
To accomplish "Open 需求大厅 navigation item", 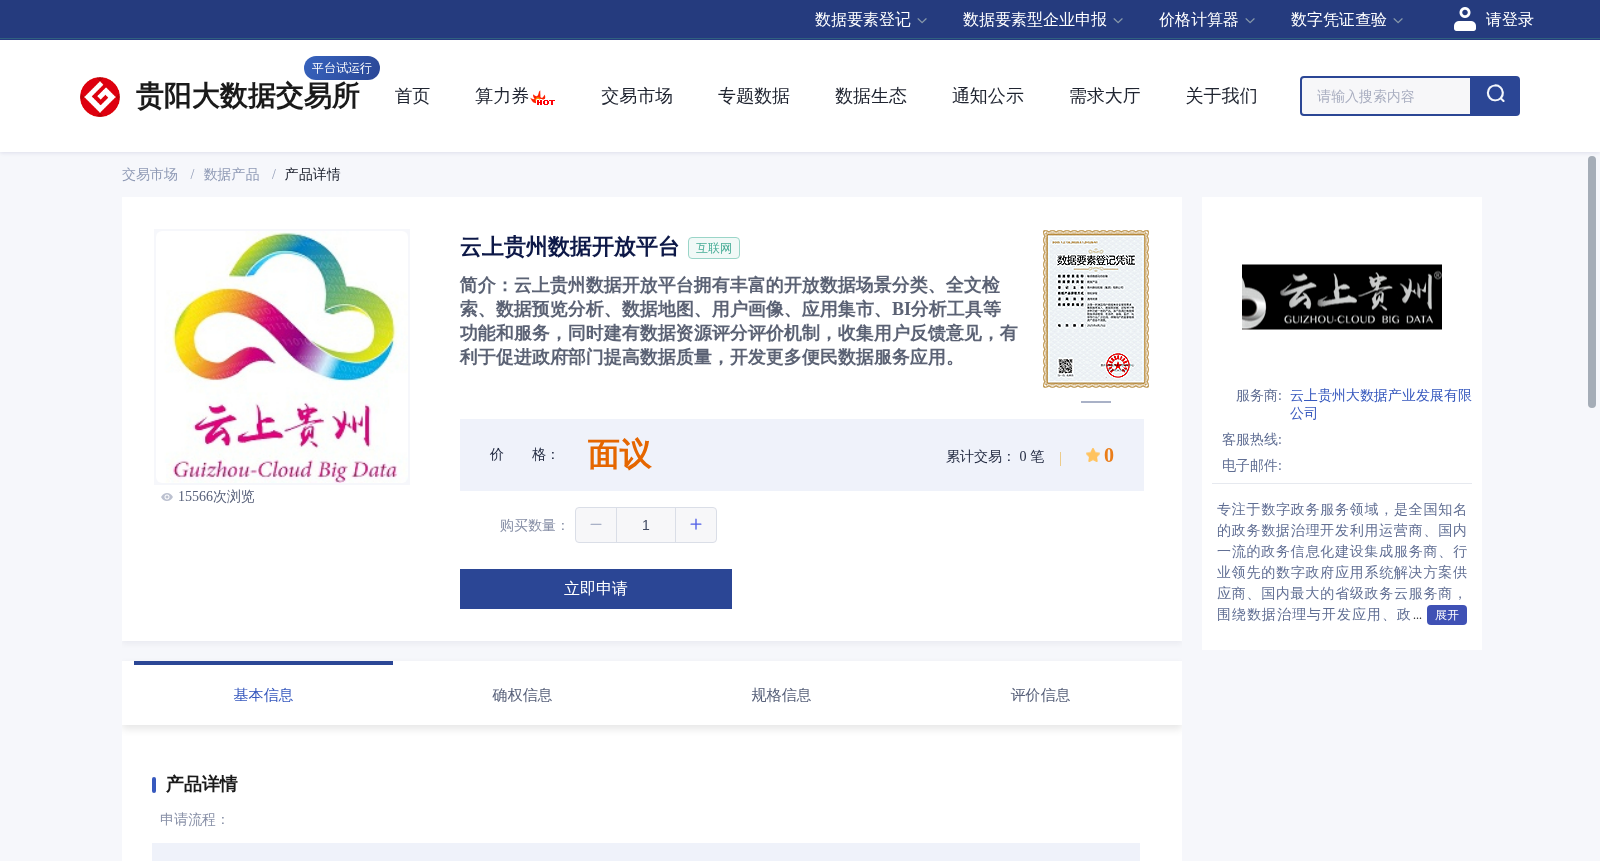I will click(x=1105, y=96).
